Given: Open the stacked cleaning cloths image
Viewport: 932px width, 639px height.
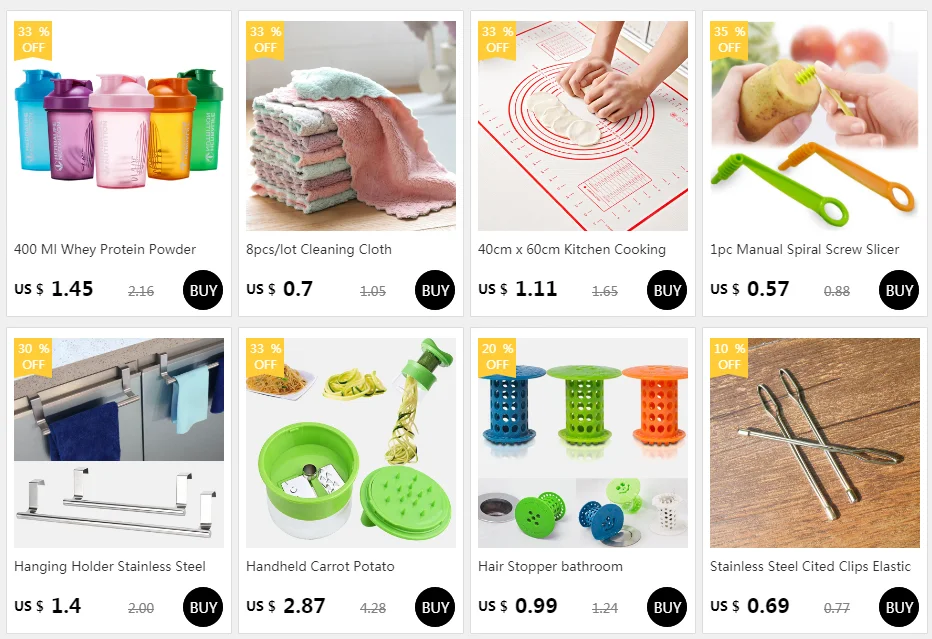Looking at the screenshot, I should (351, 126).
